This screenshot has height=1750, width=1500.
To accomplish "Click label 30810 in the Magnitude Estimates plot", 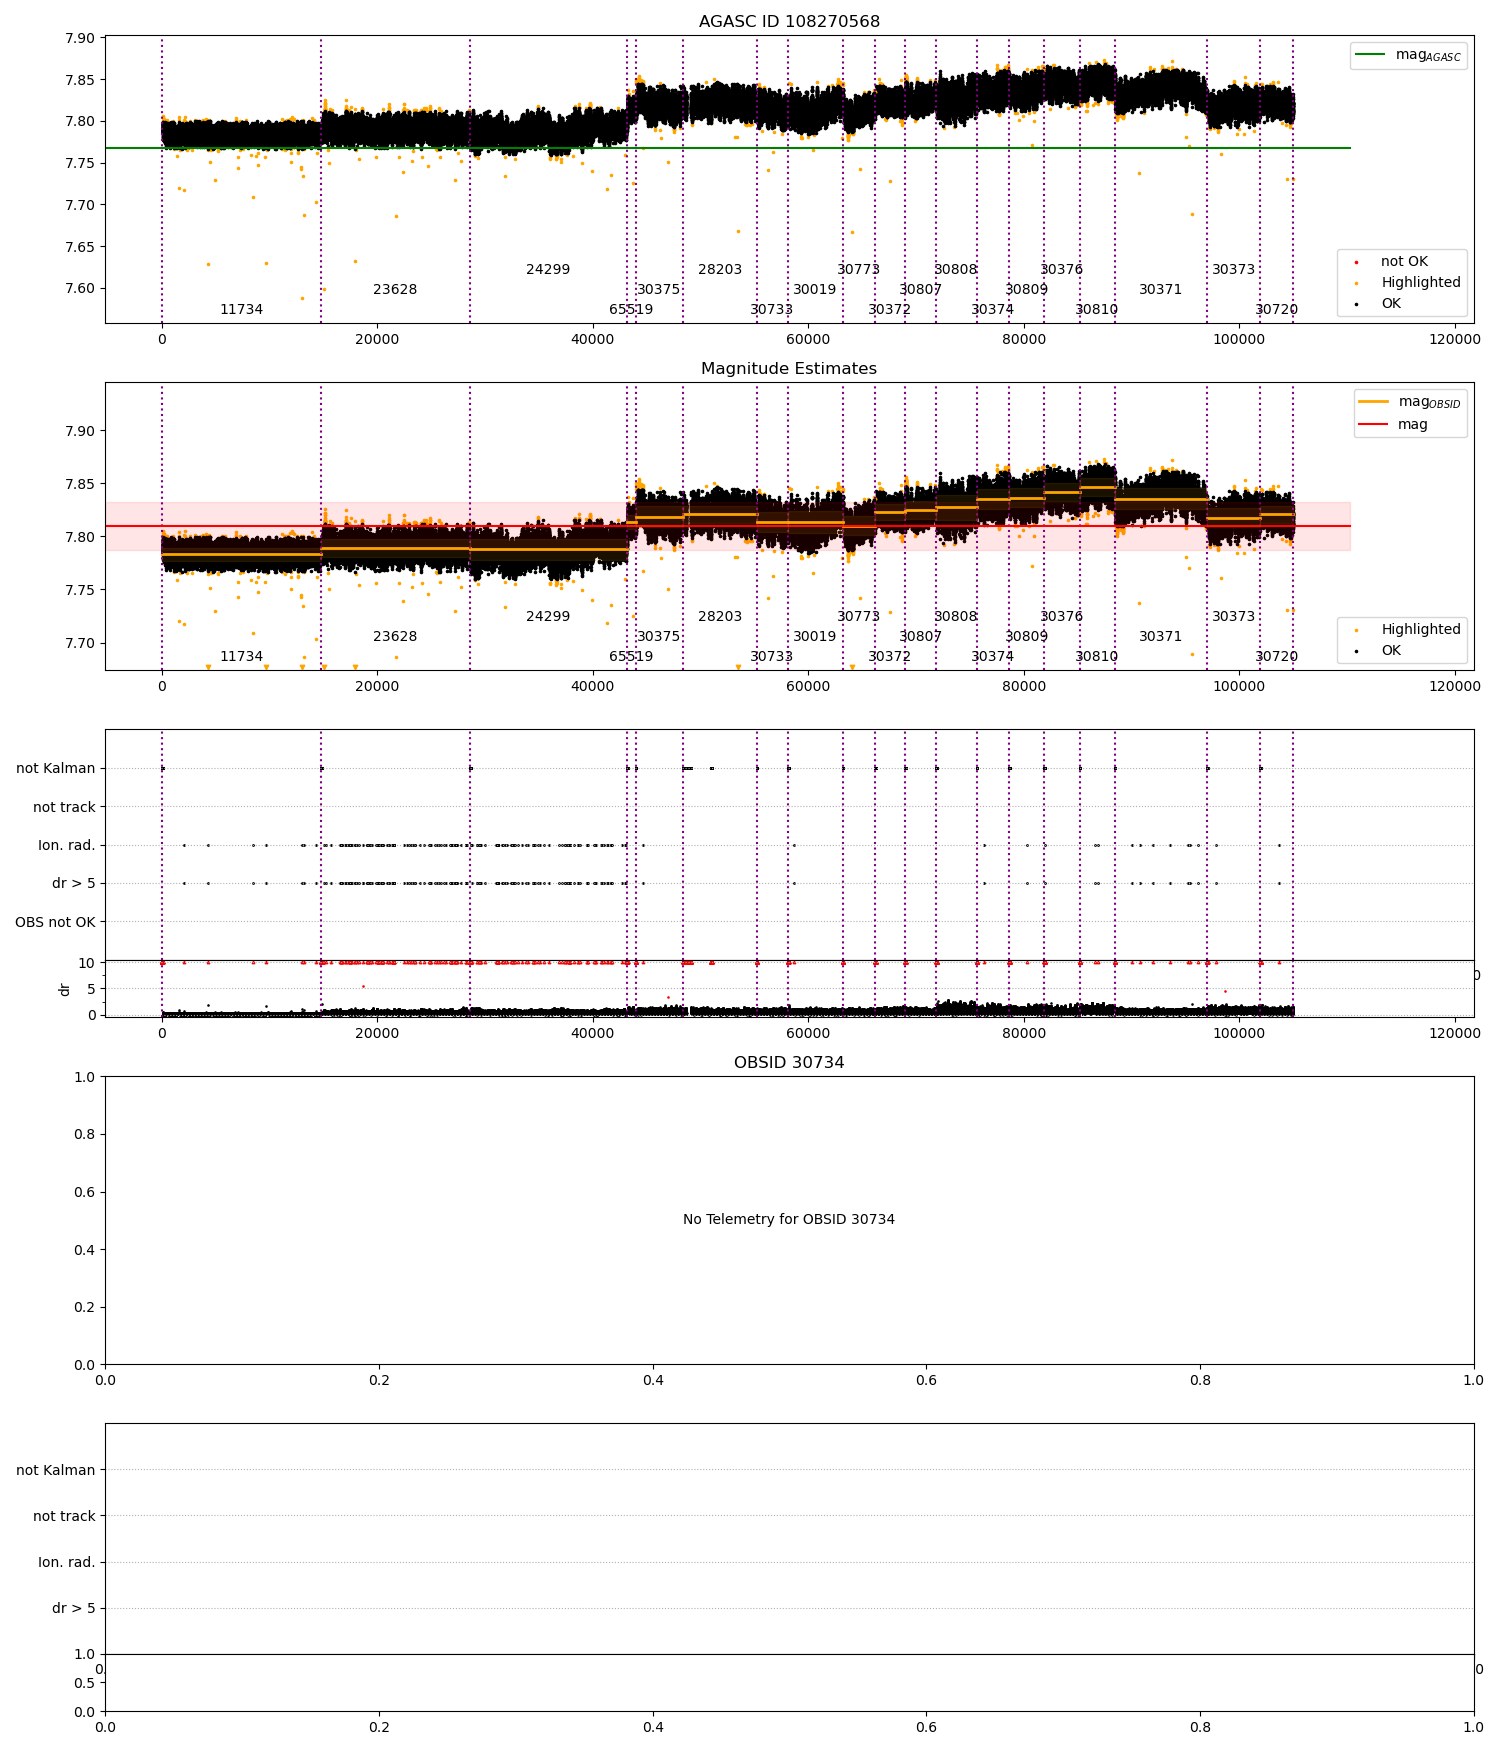I will pyautogui.click(x=1097, y=657).
